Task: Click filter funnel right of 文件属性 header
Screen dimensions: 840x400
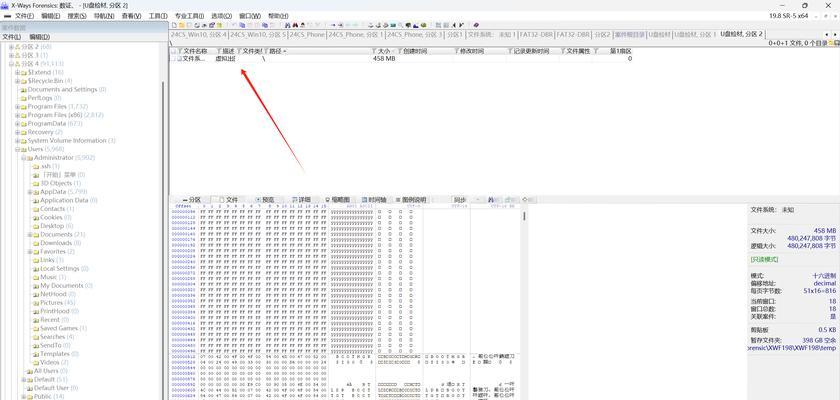Action: coord(596,51)
